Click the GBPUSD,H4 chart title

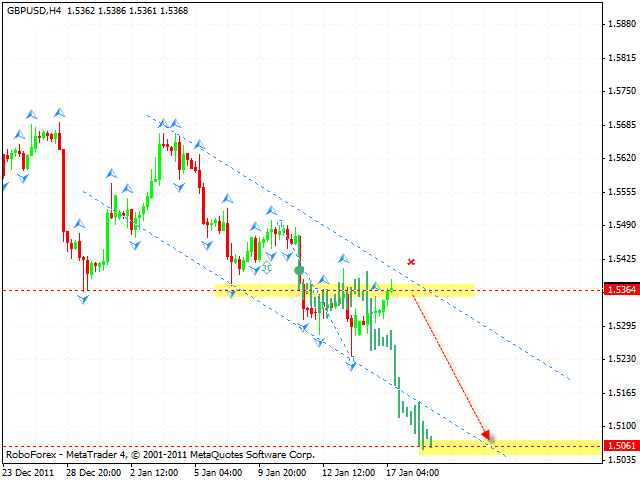34,11
